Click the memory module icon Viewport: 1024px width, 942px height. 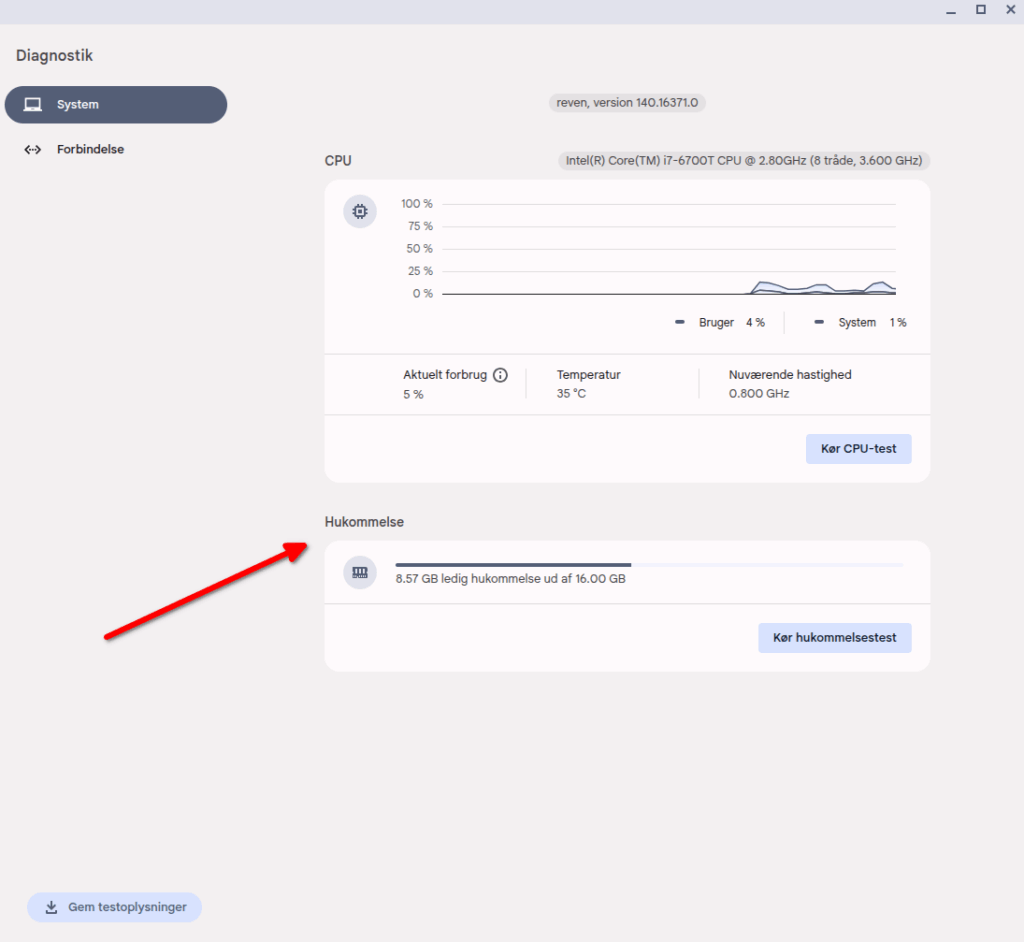coord(360,572)
